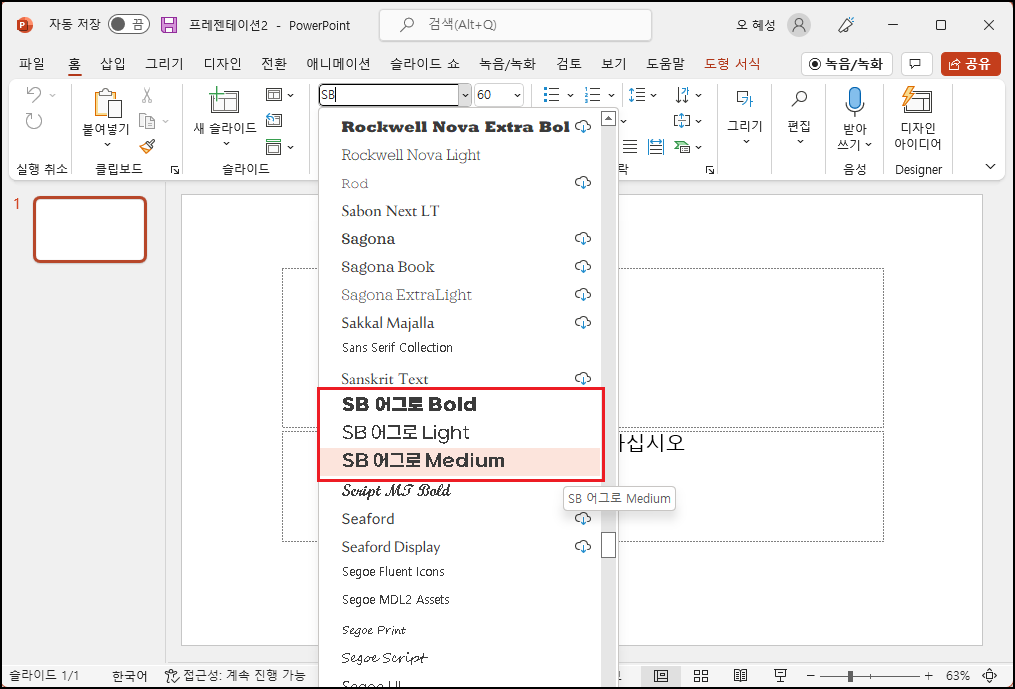1015x689 pixels.
Task: Open the 편집 editing group button
Action: pyautogui.click(x=799, y=117)
